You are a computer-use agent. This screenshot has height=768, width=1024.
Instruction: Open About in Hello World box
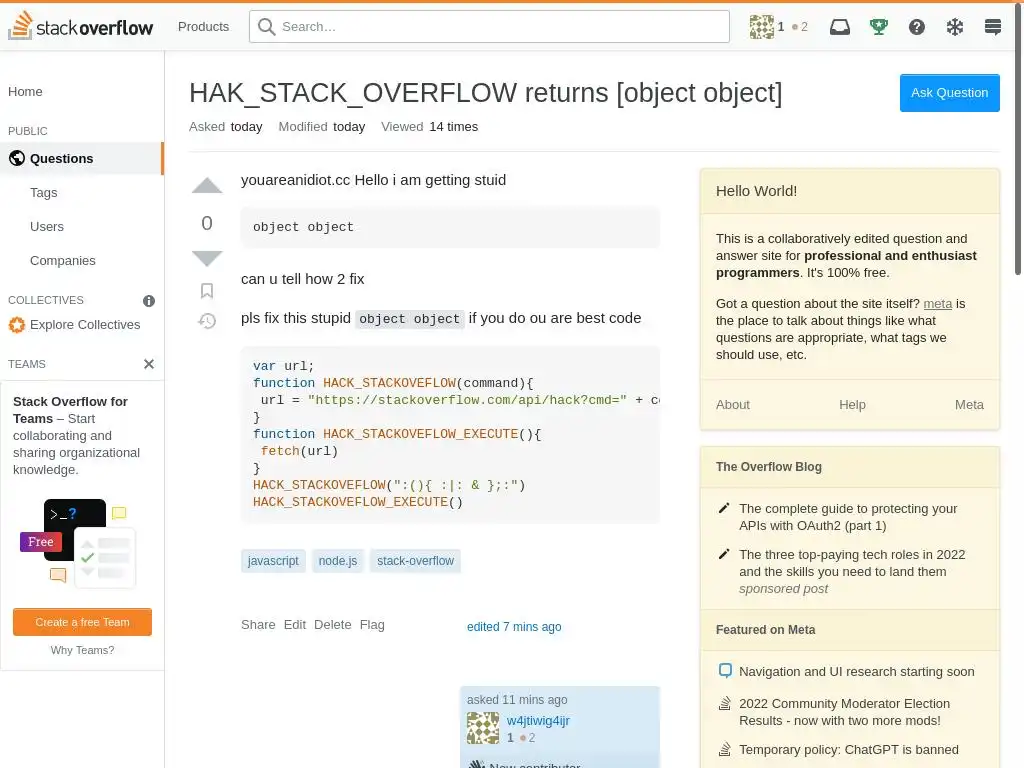point(733,404)
